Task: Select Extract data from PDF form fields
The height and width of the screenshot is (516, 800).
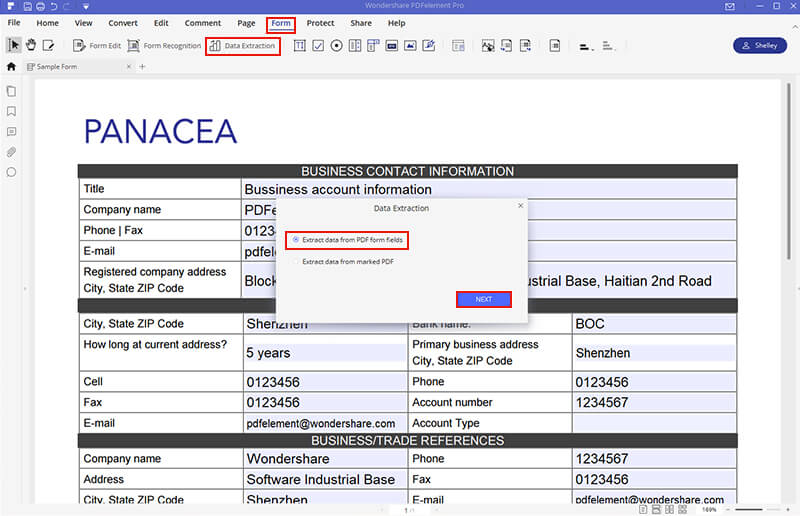Action: click(x=347, y=239)
